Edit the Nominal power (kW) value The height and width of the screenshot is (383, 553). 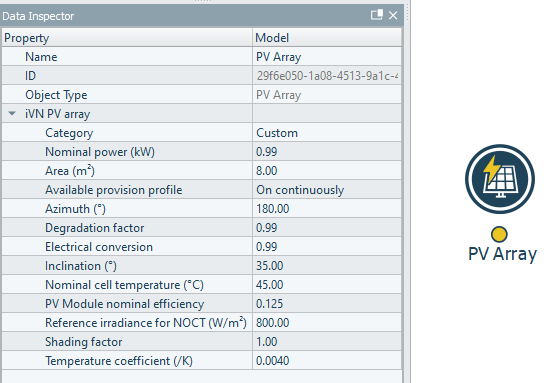[327, 152]
